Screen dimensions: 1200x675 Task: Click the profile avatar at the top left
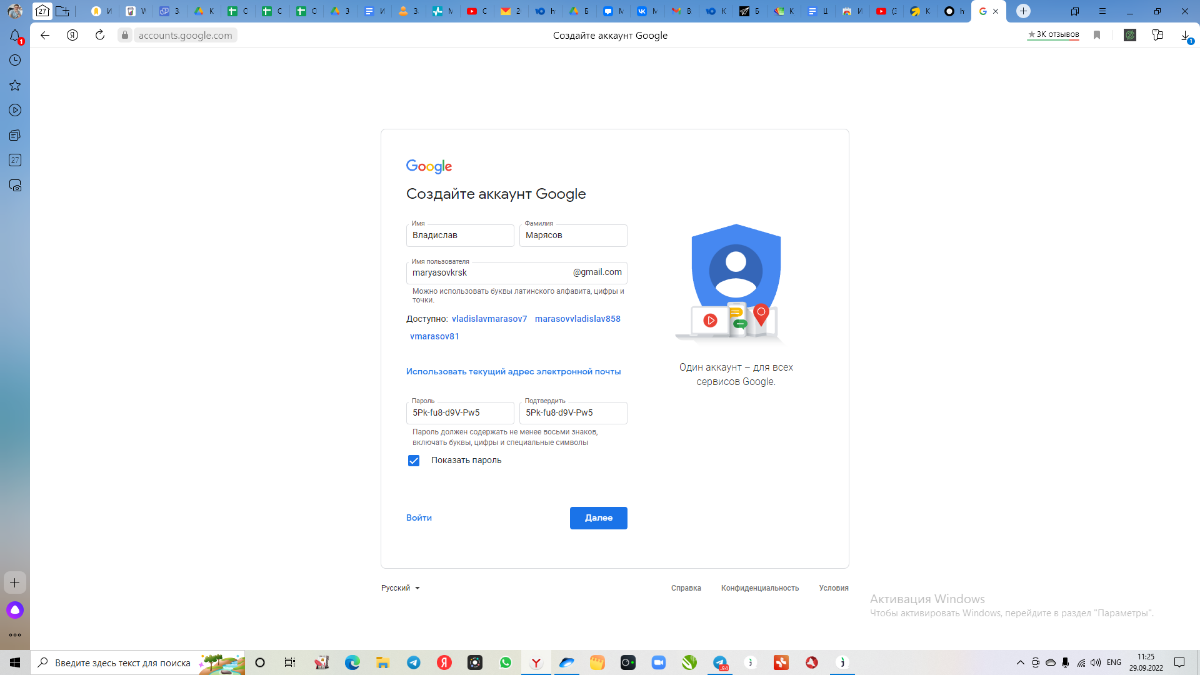coord(15,11)
